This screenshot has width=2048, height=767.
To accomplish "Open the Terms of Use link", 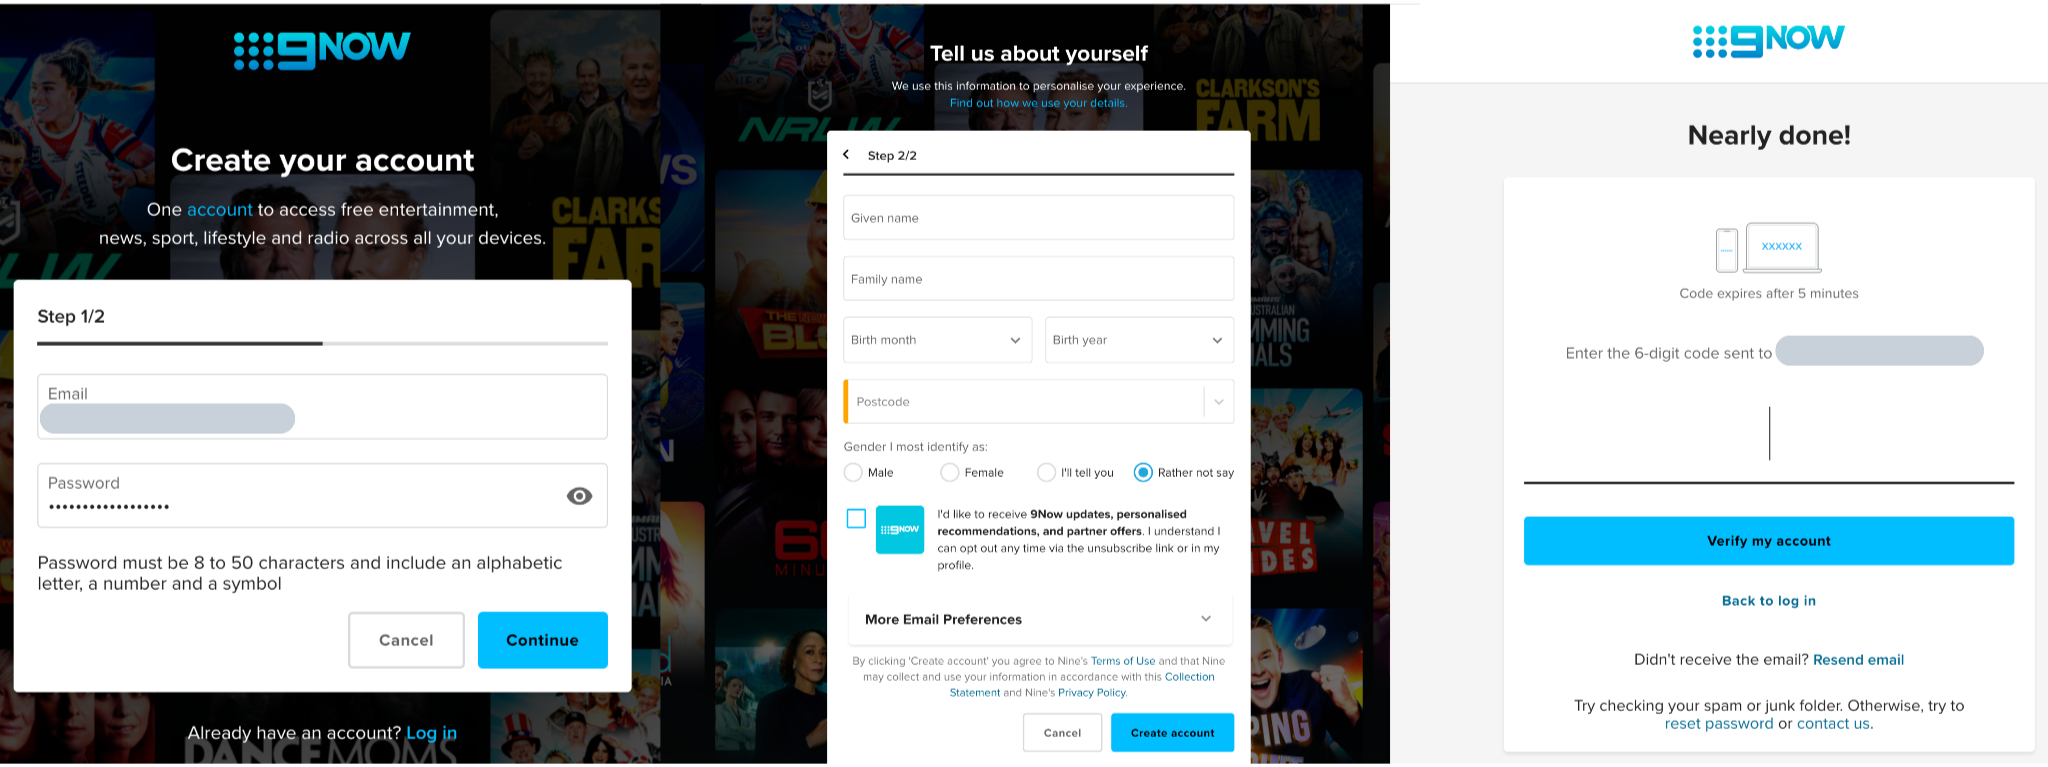I will click(1123, 661).
